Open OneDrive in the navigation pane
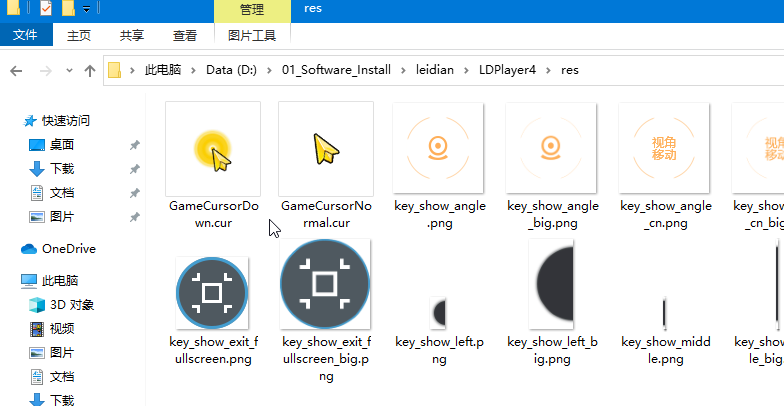 click(x=68, y=249)
